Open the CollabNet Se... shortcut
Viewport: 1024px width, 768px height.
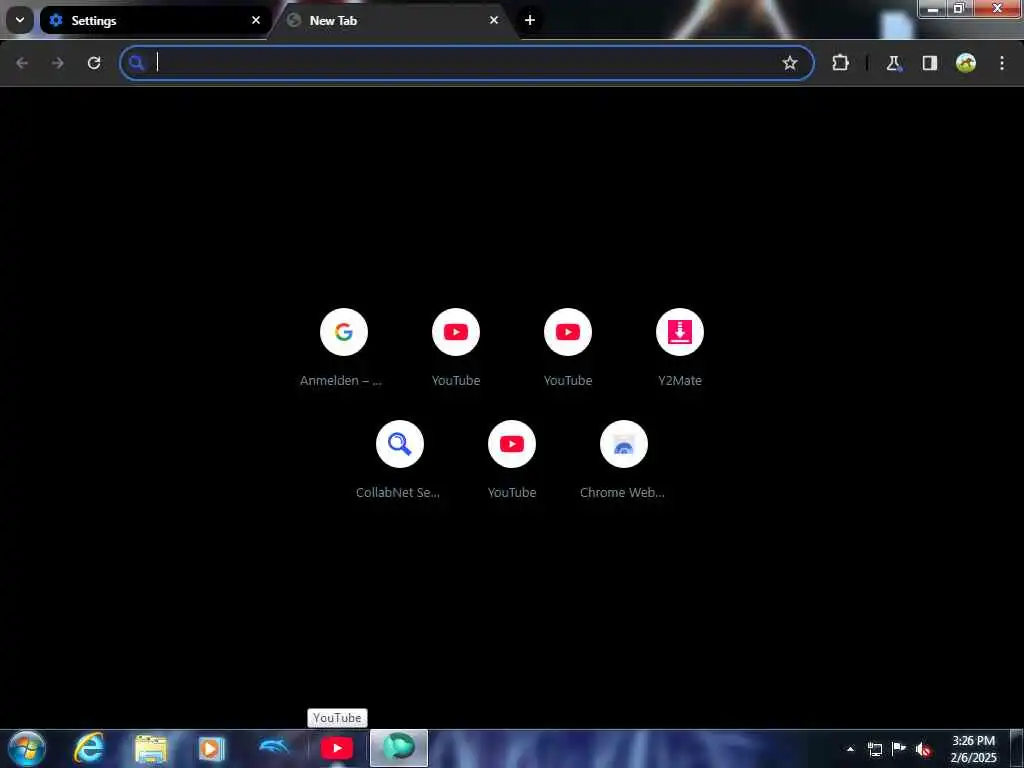point(400,460)
